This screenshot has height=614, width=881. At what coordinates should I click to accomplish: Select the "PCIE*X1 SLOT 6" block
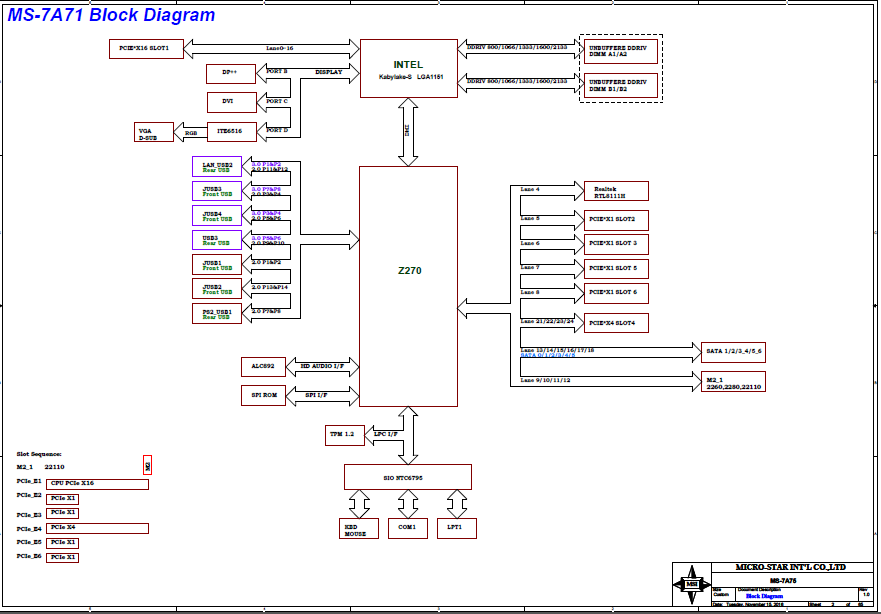(x=616, y=293)
